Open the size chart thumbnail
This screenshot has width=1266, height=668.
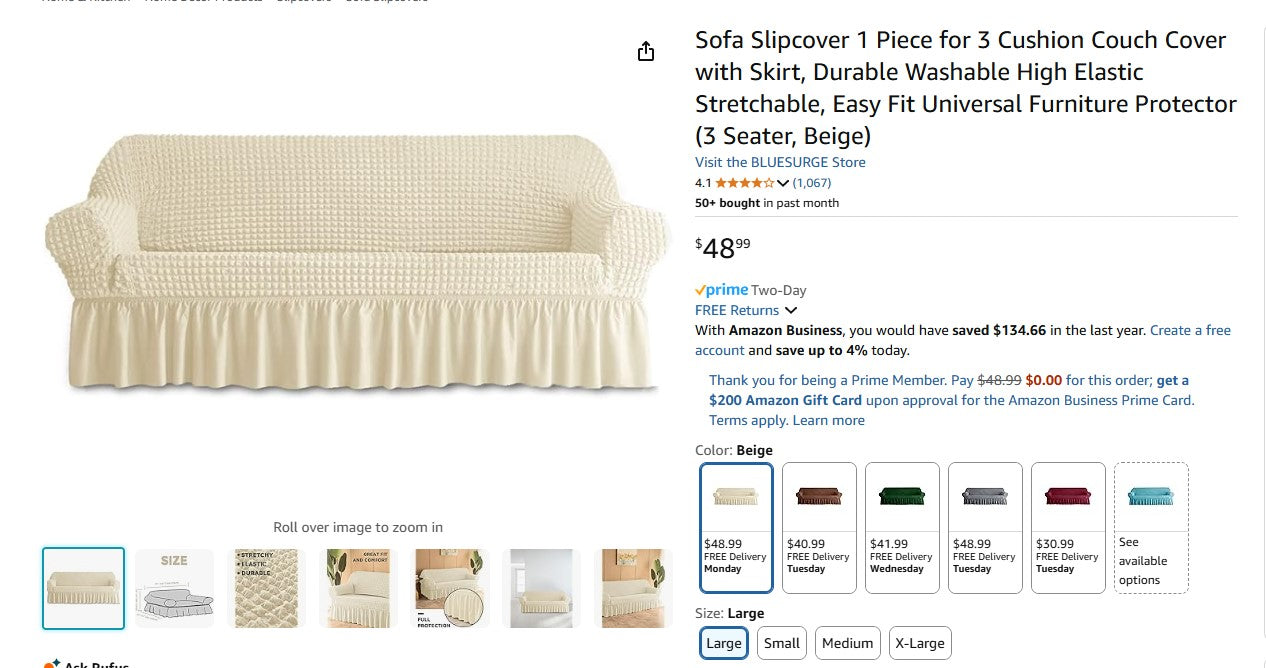pos(175,588)
